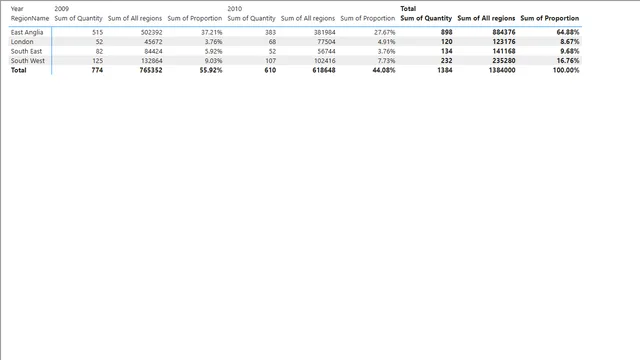Select the RegionName header

(30, 18)
